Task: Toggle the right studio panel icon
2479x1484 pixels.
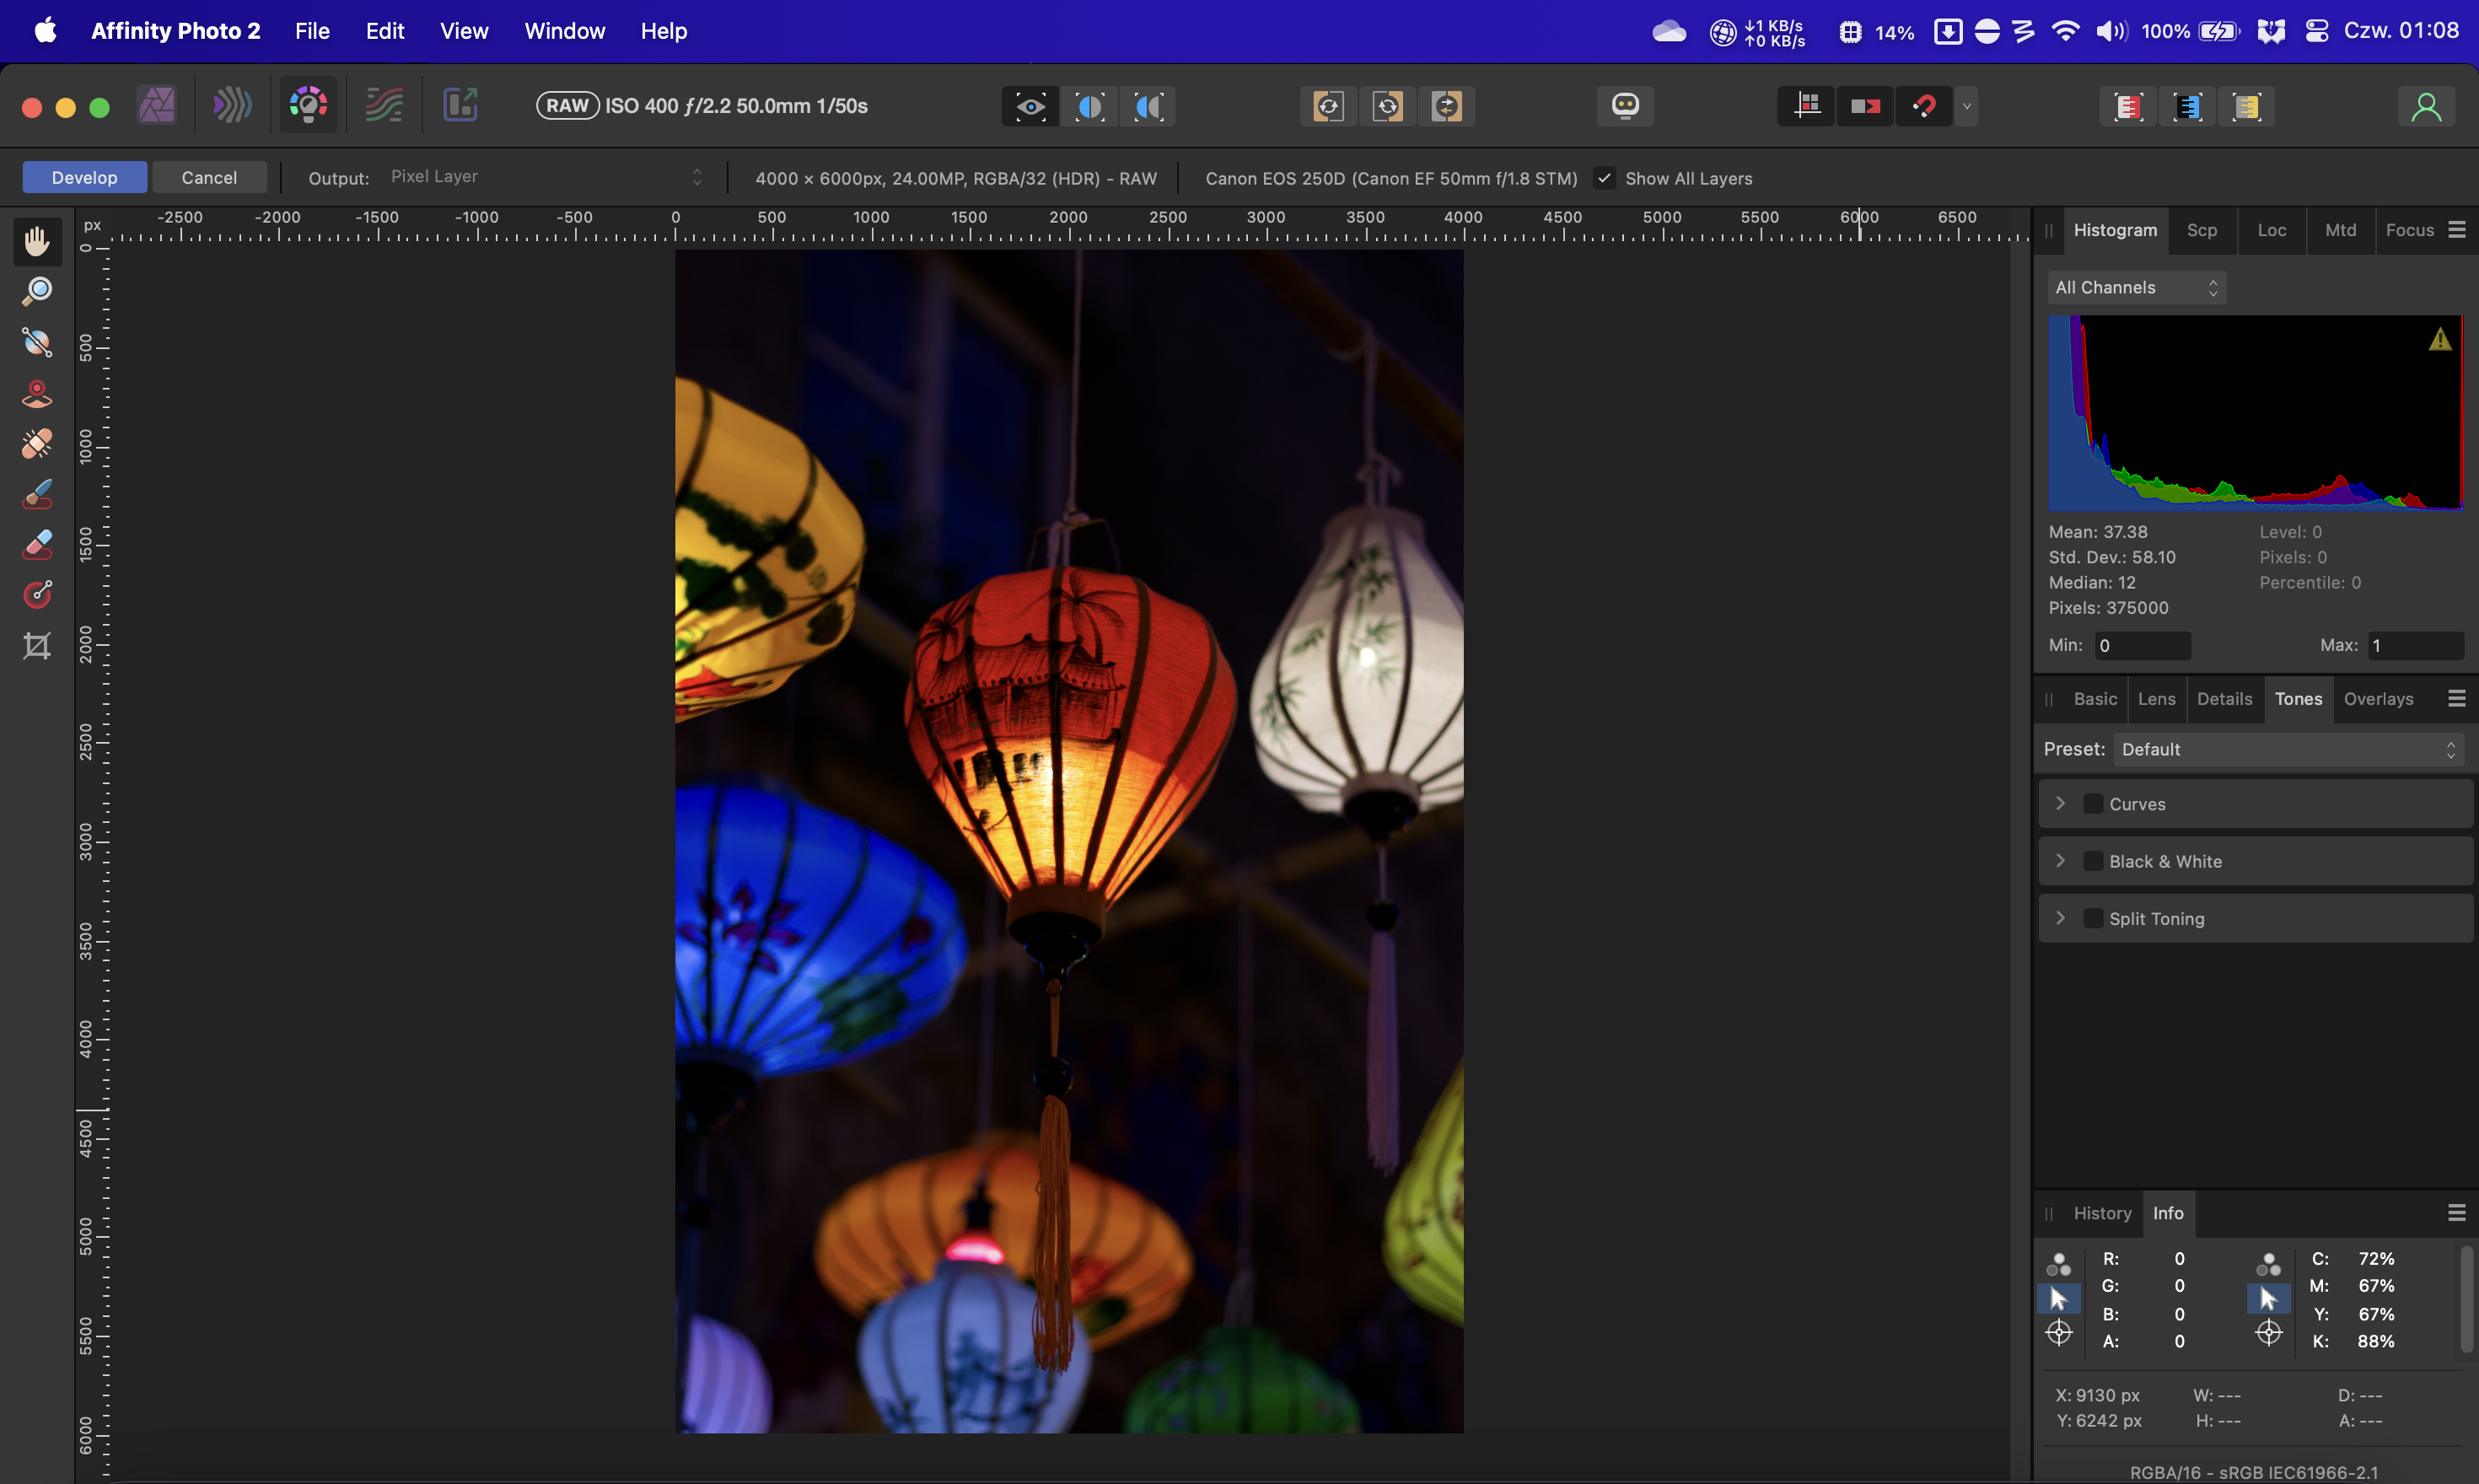Action: [x=2247, y=106]
